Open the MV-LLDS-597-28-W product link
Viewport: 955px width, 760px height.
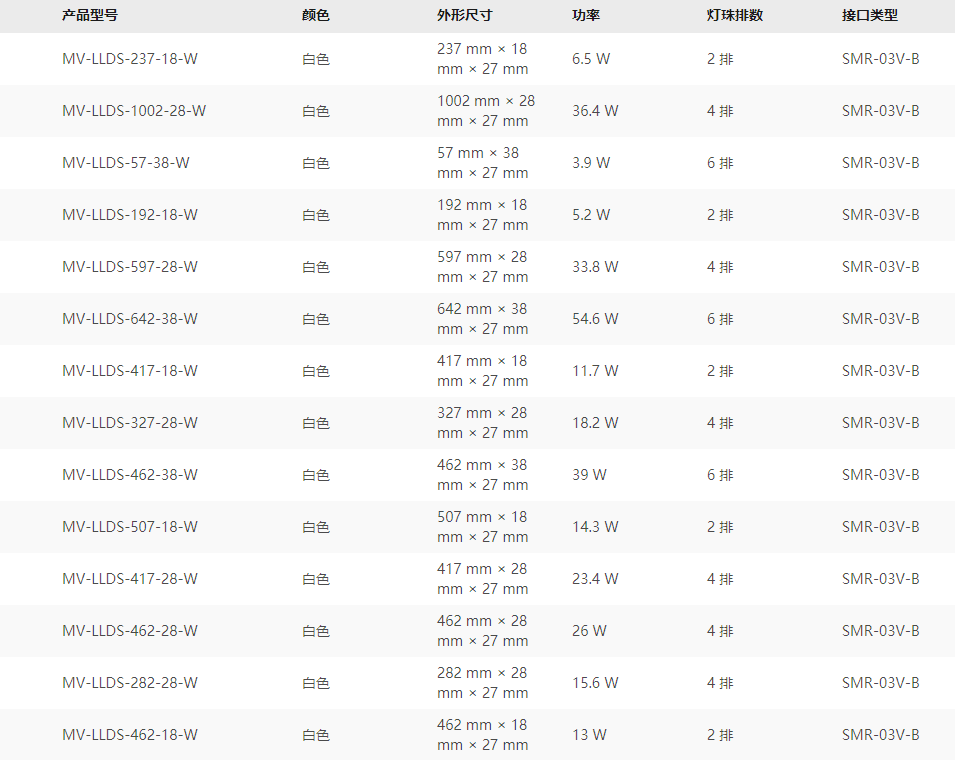coord(130,267)
